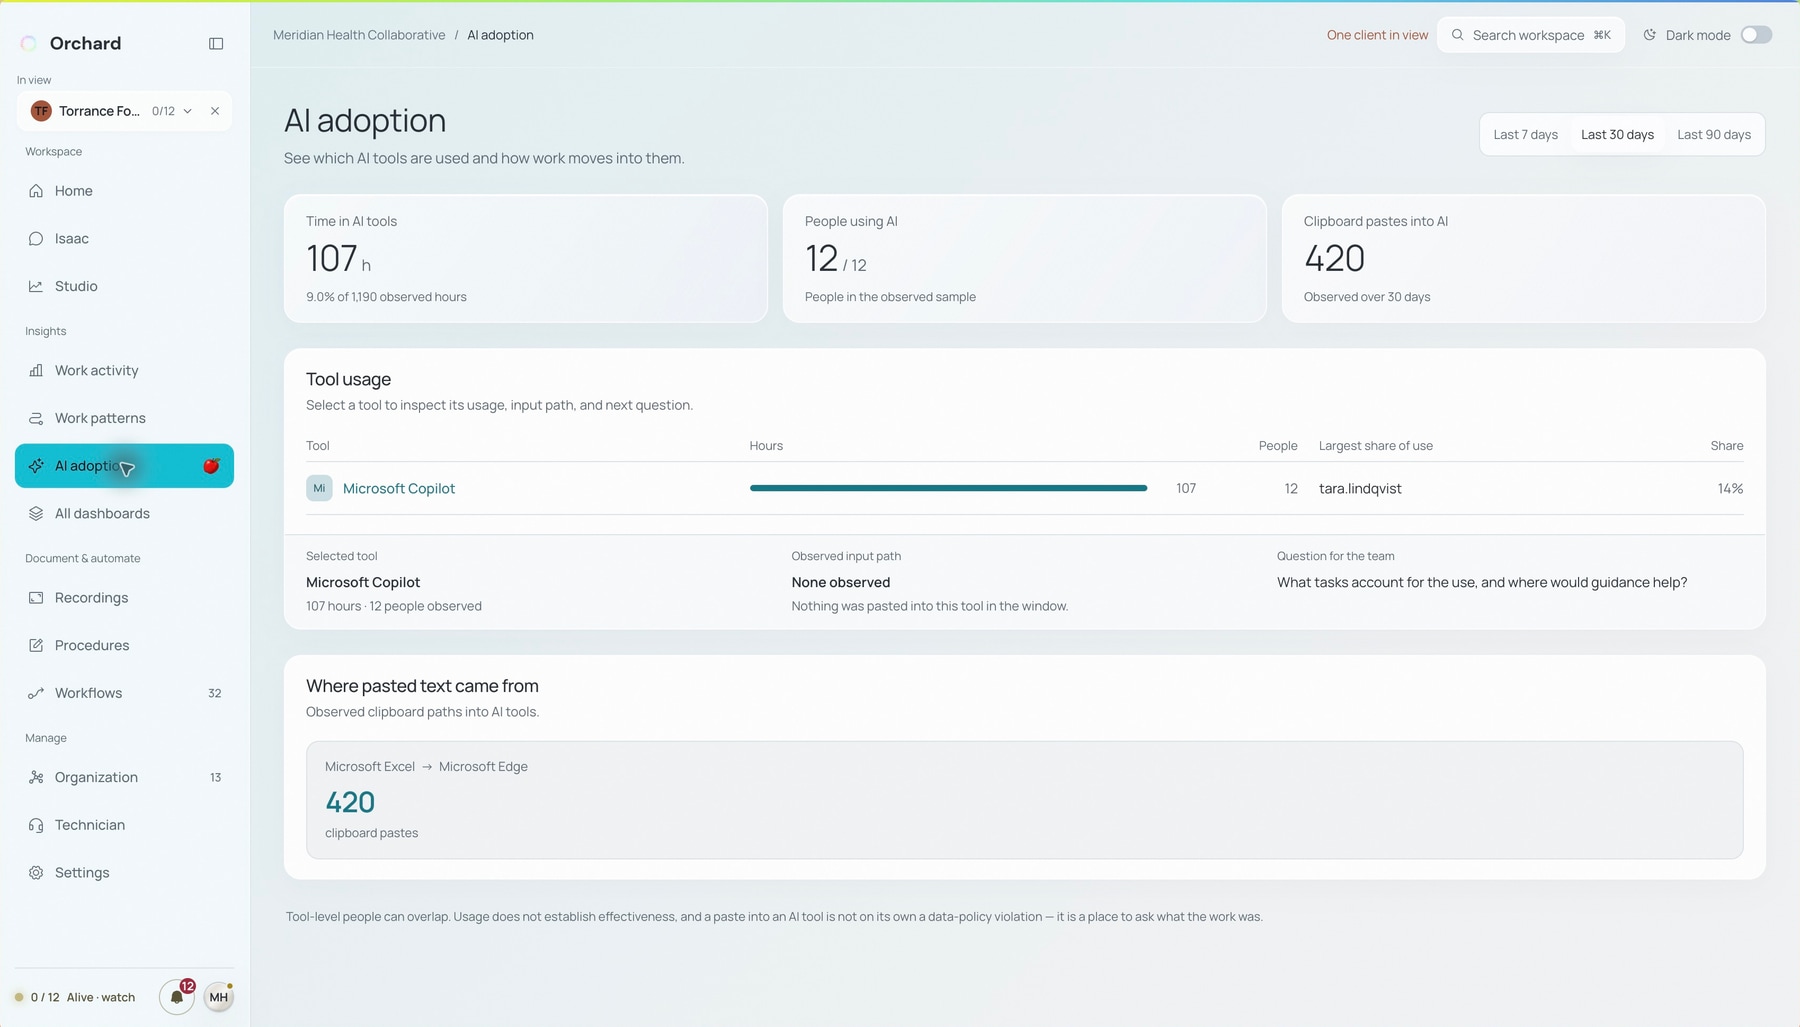Viewport: 1800px width, 1027px height.
Task: Click the 0 / 12 Alive watch status
Action: (75, 997)
